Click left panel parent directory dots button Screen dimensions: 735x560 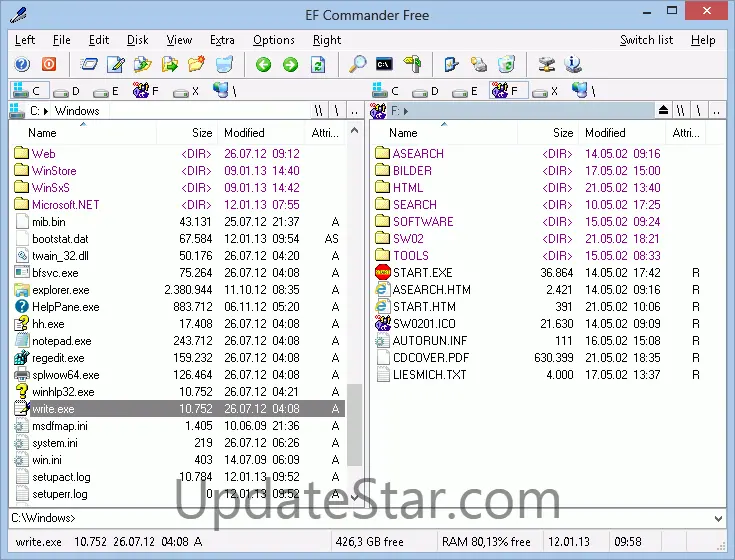click(x=354, y=111)
